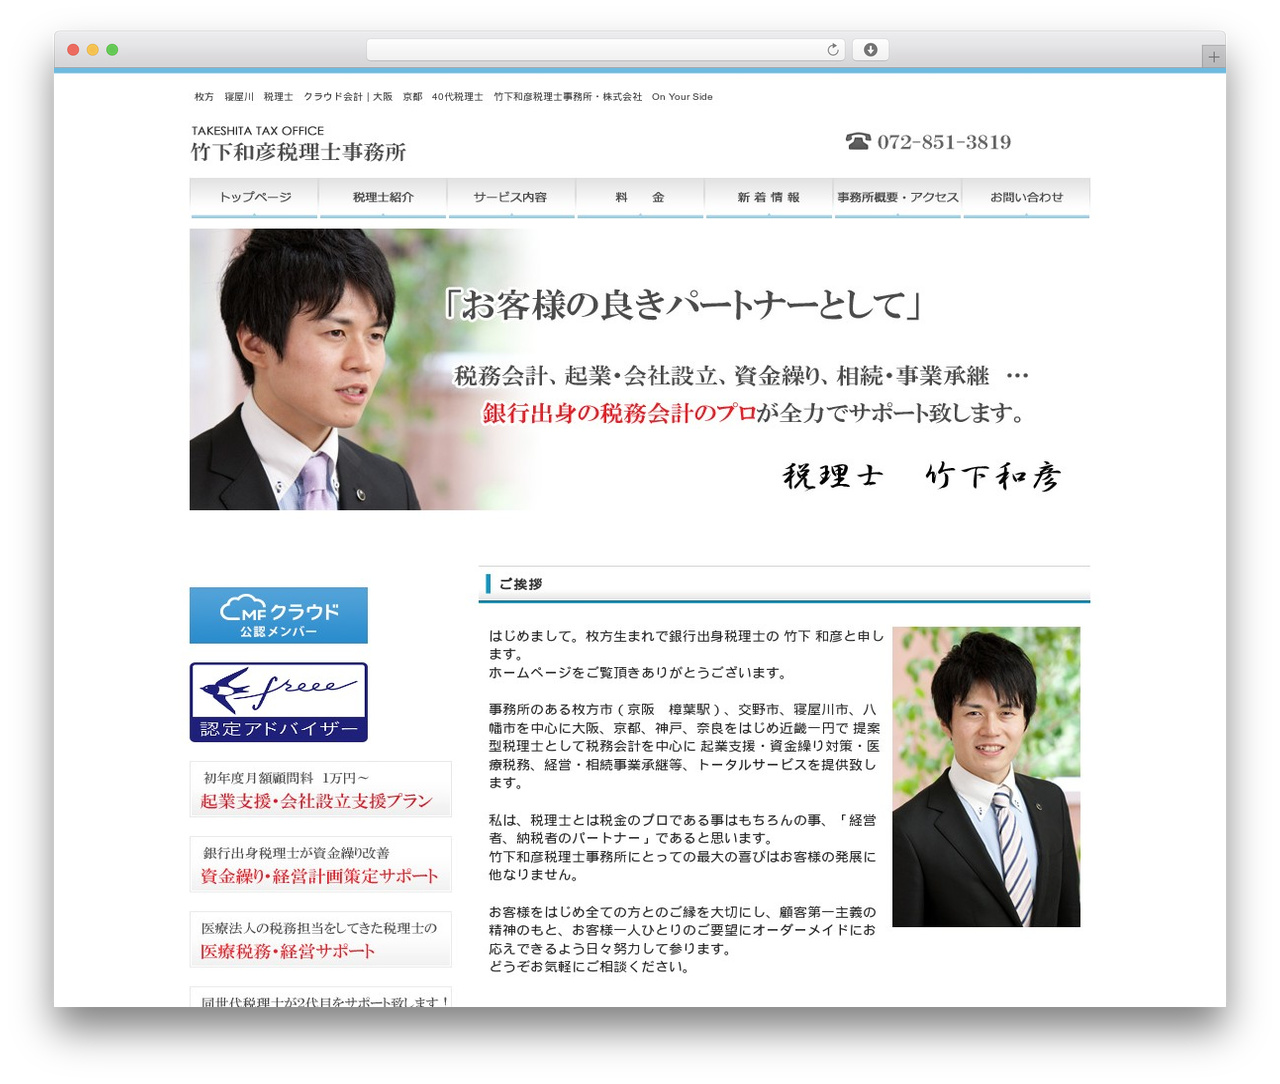Click the paragraph starting 事務所のある枚方市
1280x1084 pixels.
pos(685,746)
